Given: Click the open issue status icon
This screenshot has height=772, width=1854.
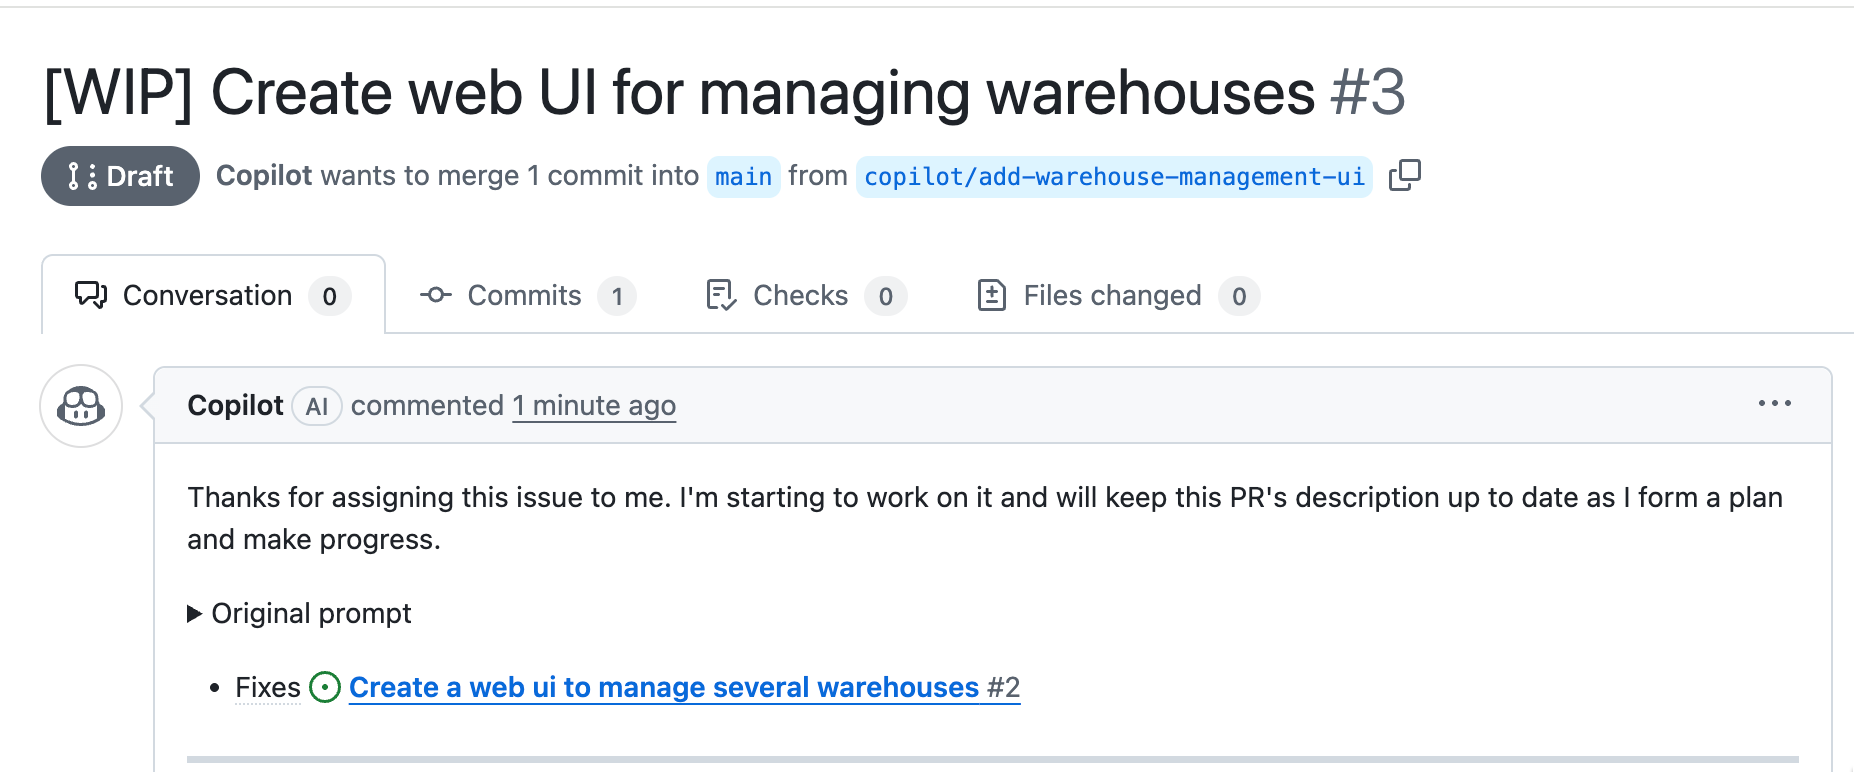Looking at the screenshot, I should tap(325, 687).
